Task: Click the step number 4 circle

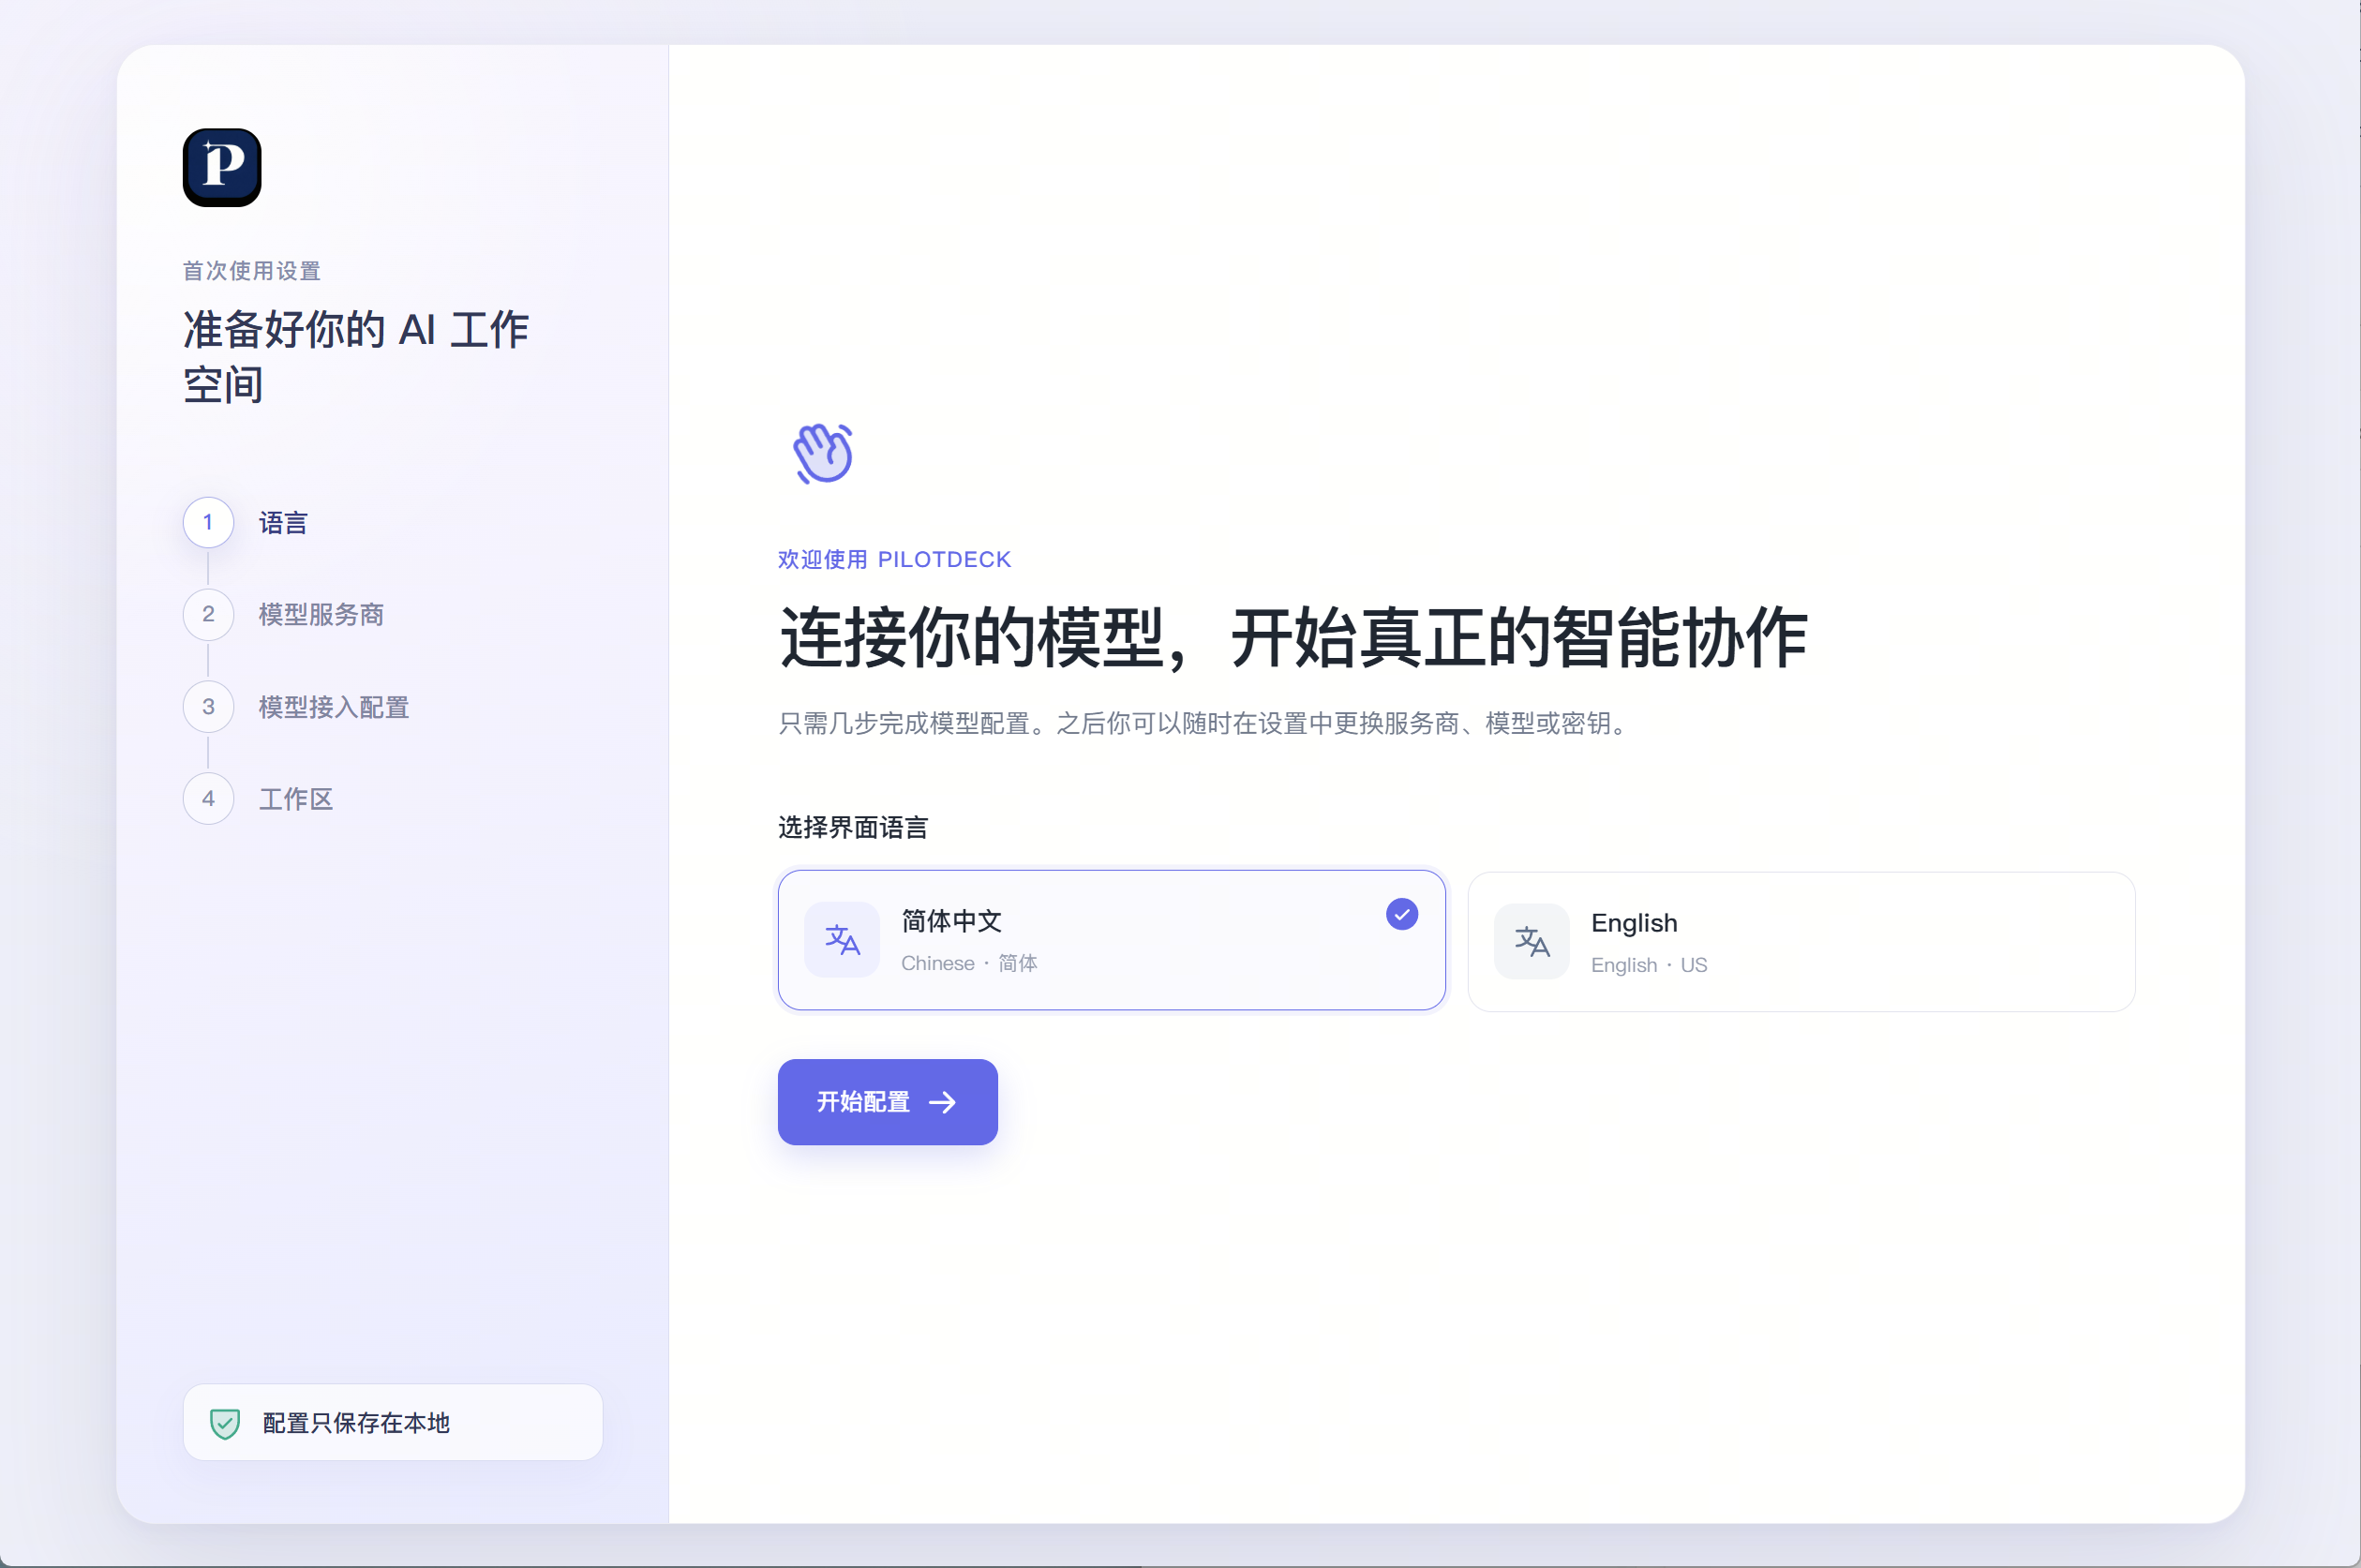Action: 208,799
